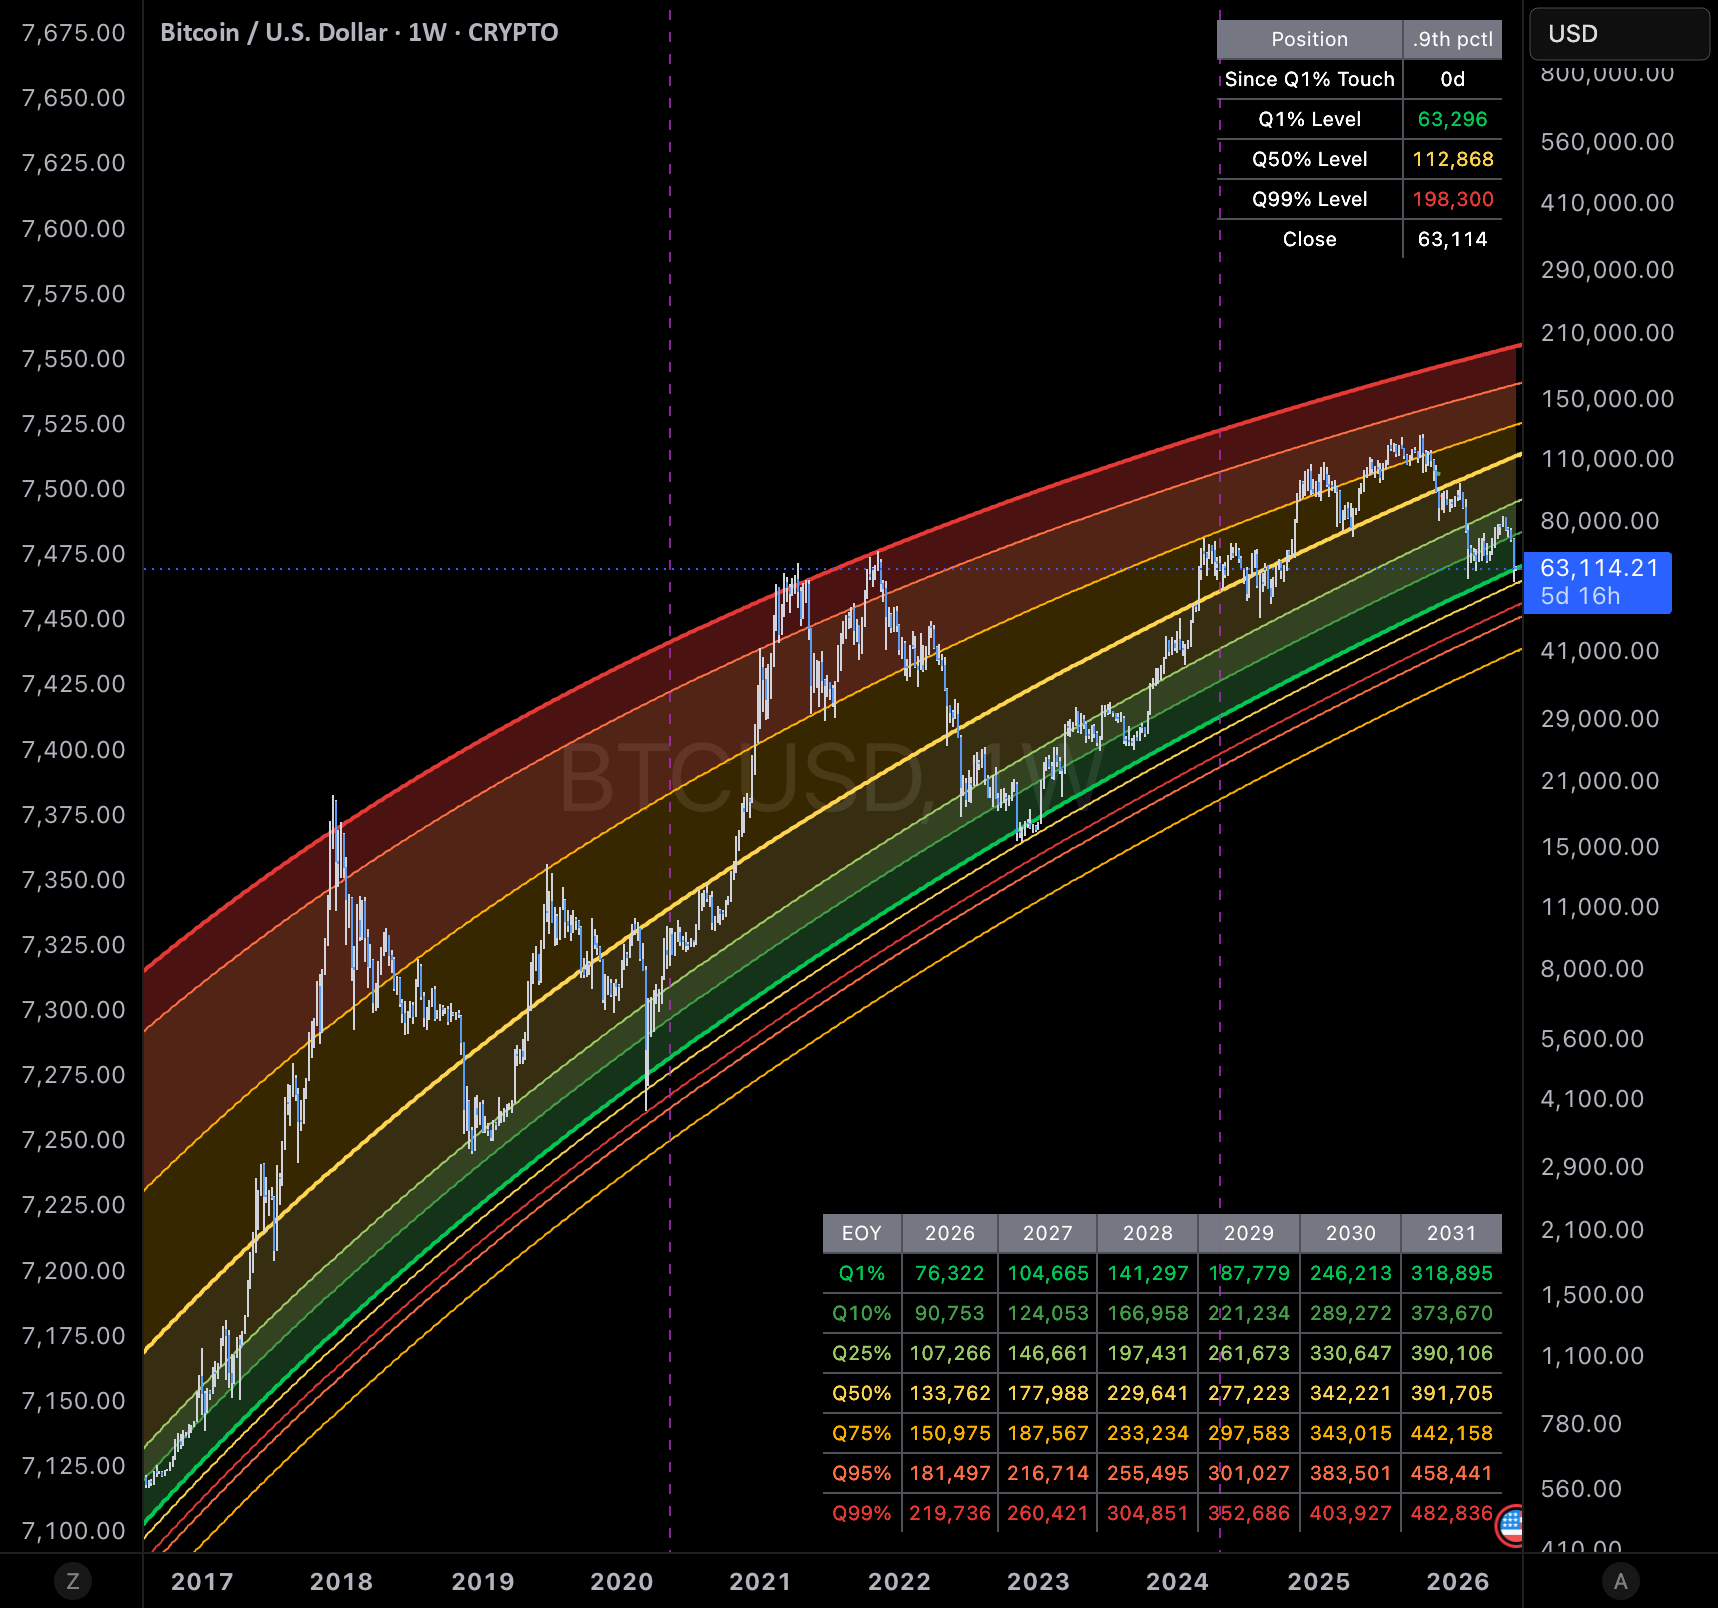Click the Close value 63,114

coord(1452,239)
